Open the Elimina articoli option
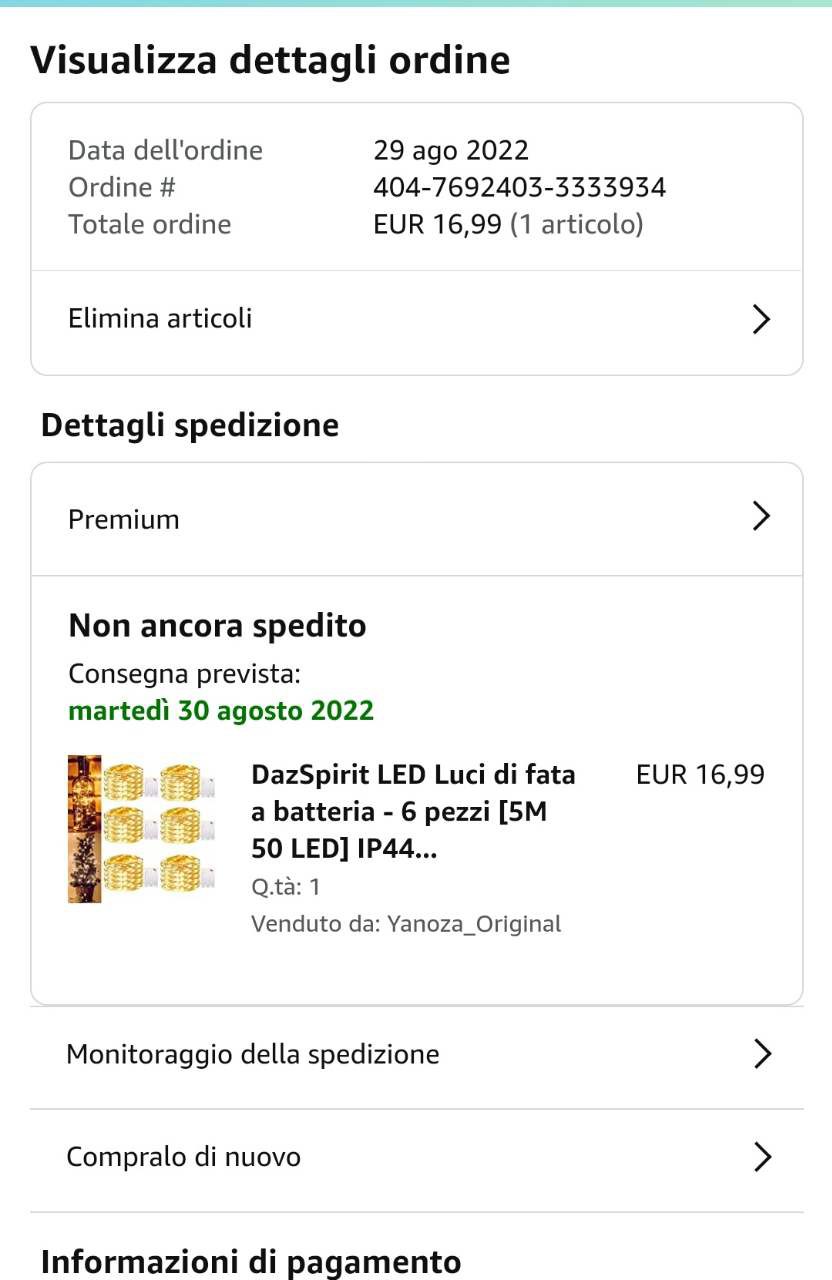The width and height of the screenshot is (832, 1280). [x=160, y=319]
